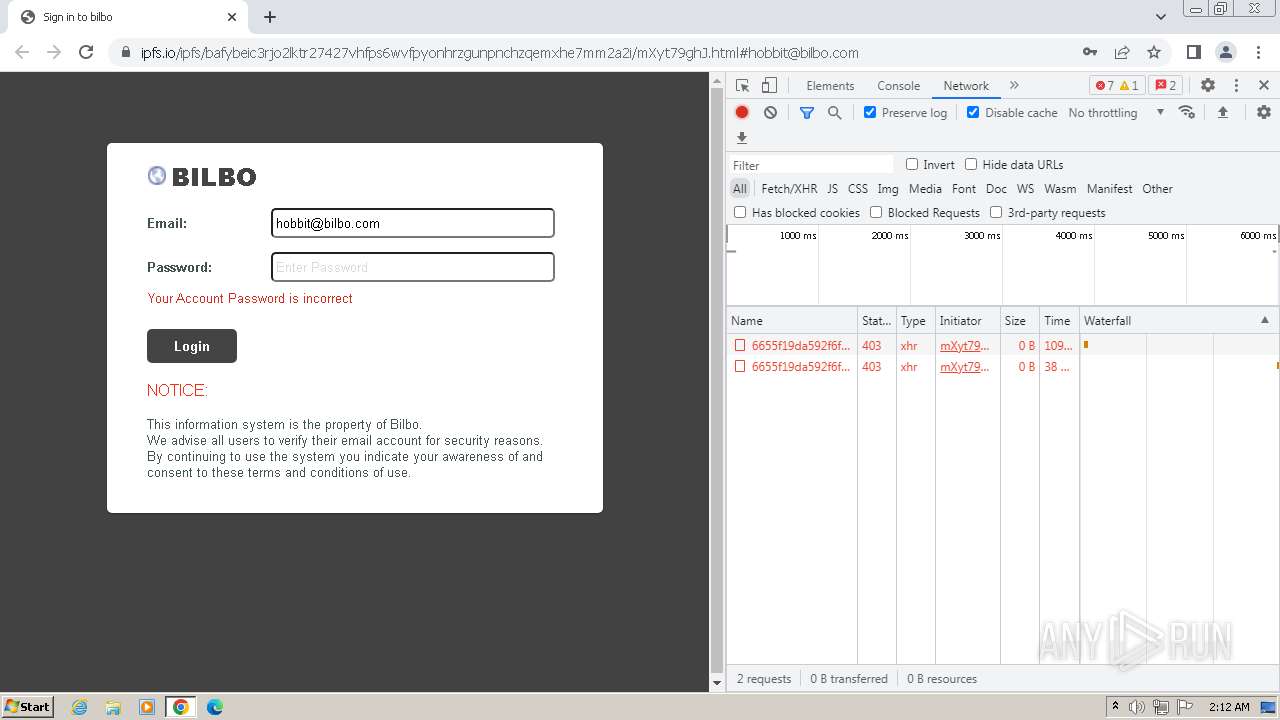The height and width of the screenshot is (720, 1280).
Task: Expand more DevTools tabs chevron
Action: 1014,86
